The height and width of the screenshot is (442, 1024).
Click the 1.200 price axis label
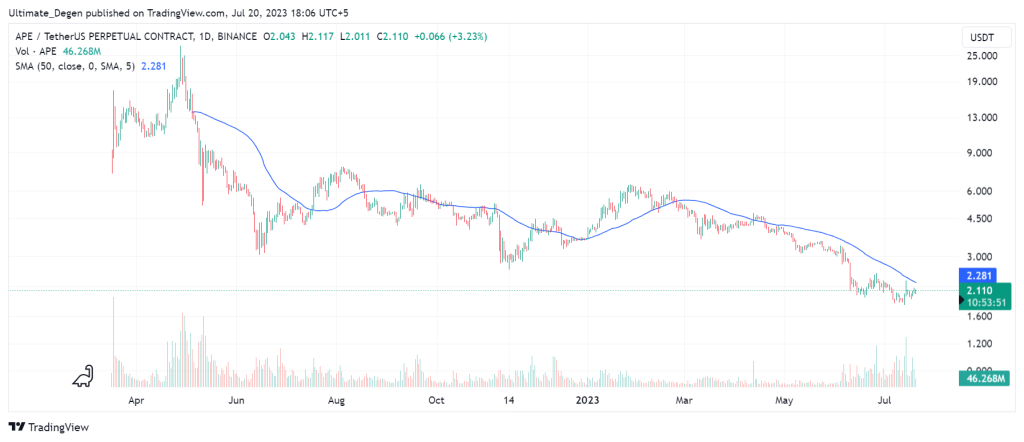tap(982, 343)
